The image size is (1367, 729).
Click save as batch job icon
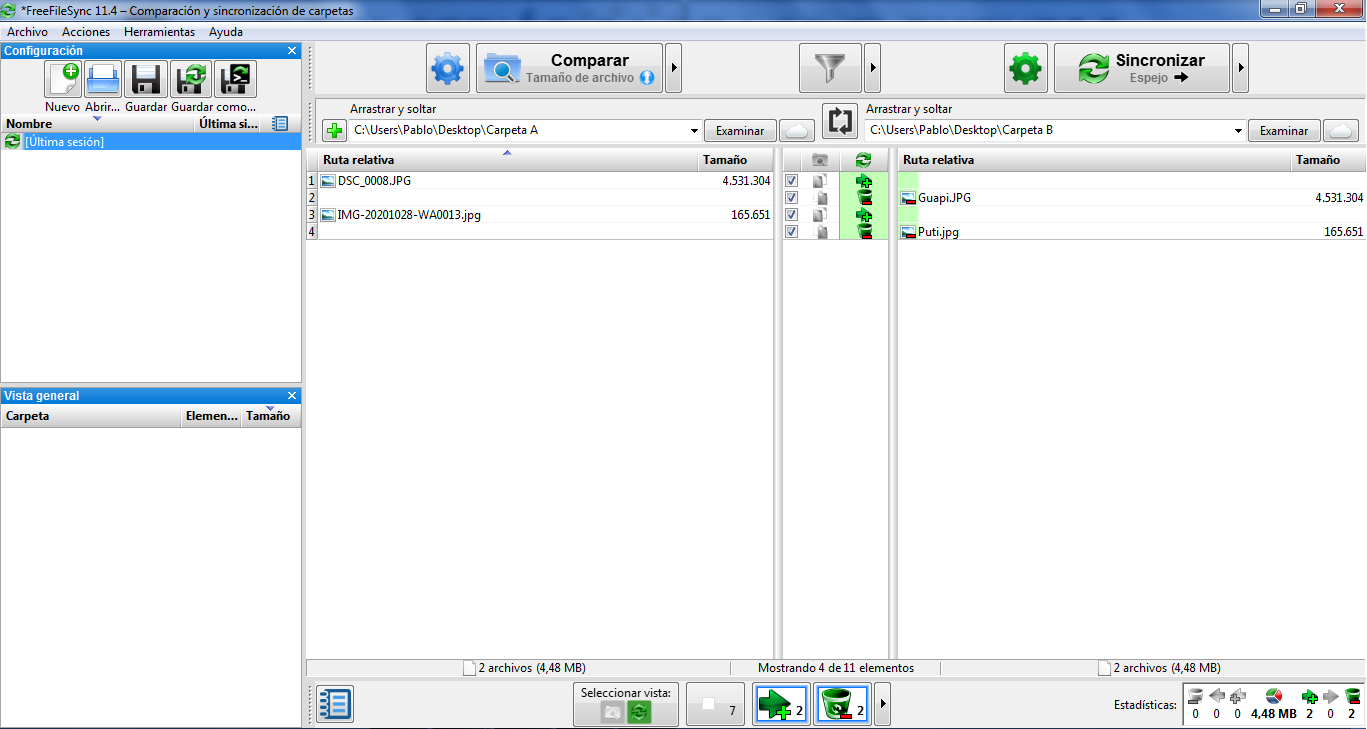[x=235, y=79]
